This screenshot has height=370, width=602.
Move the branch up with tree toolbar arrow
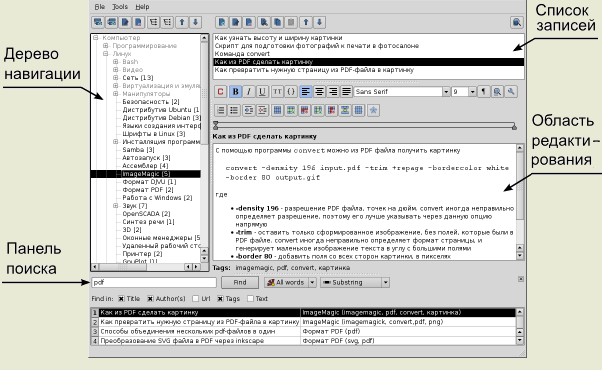(x=182, y=22)
